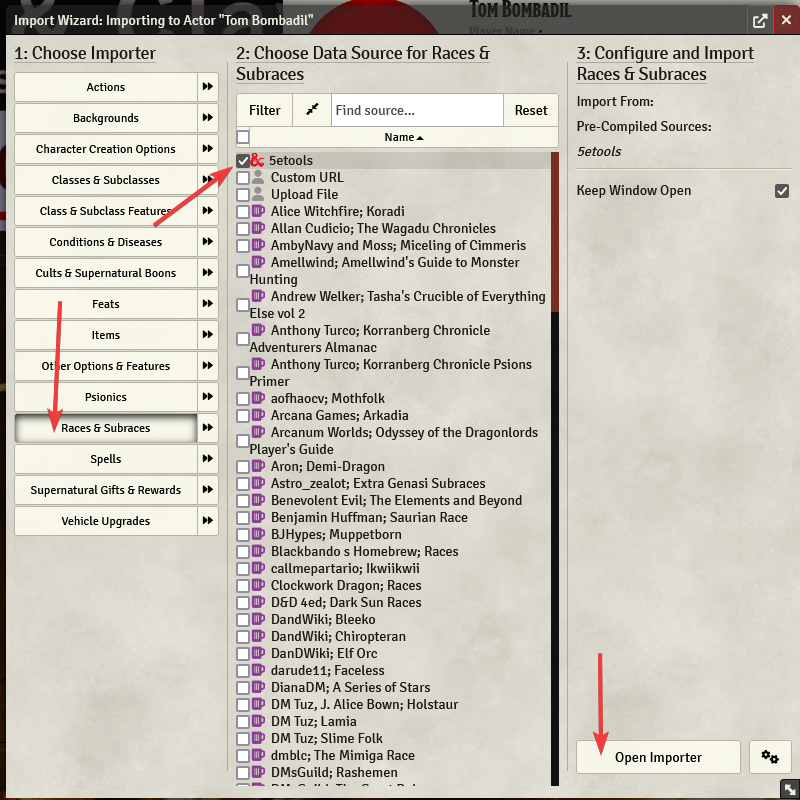This screenshot has width=800, height=800.
Task: Click the Find source search field
Action: click(416, 110)
